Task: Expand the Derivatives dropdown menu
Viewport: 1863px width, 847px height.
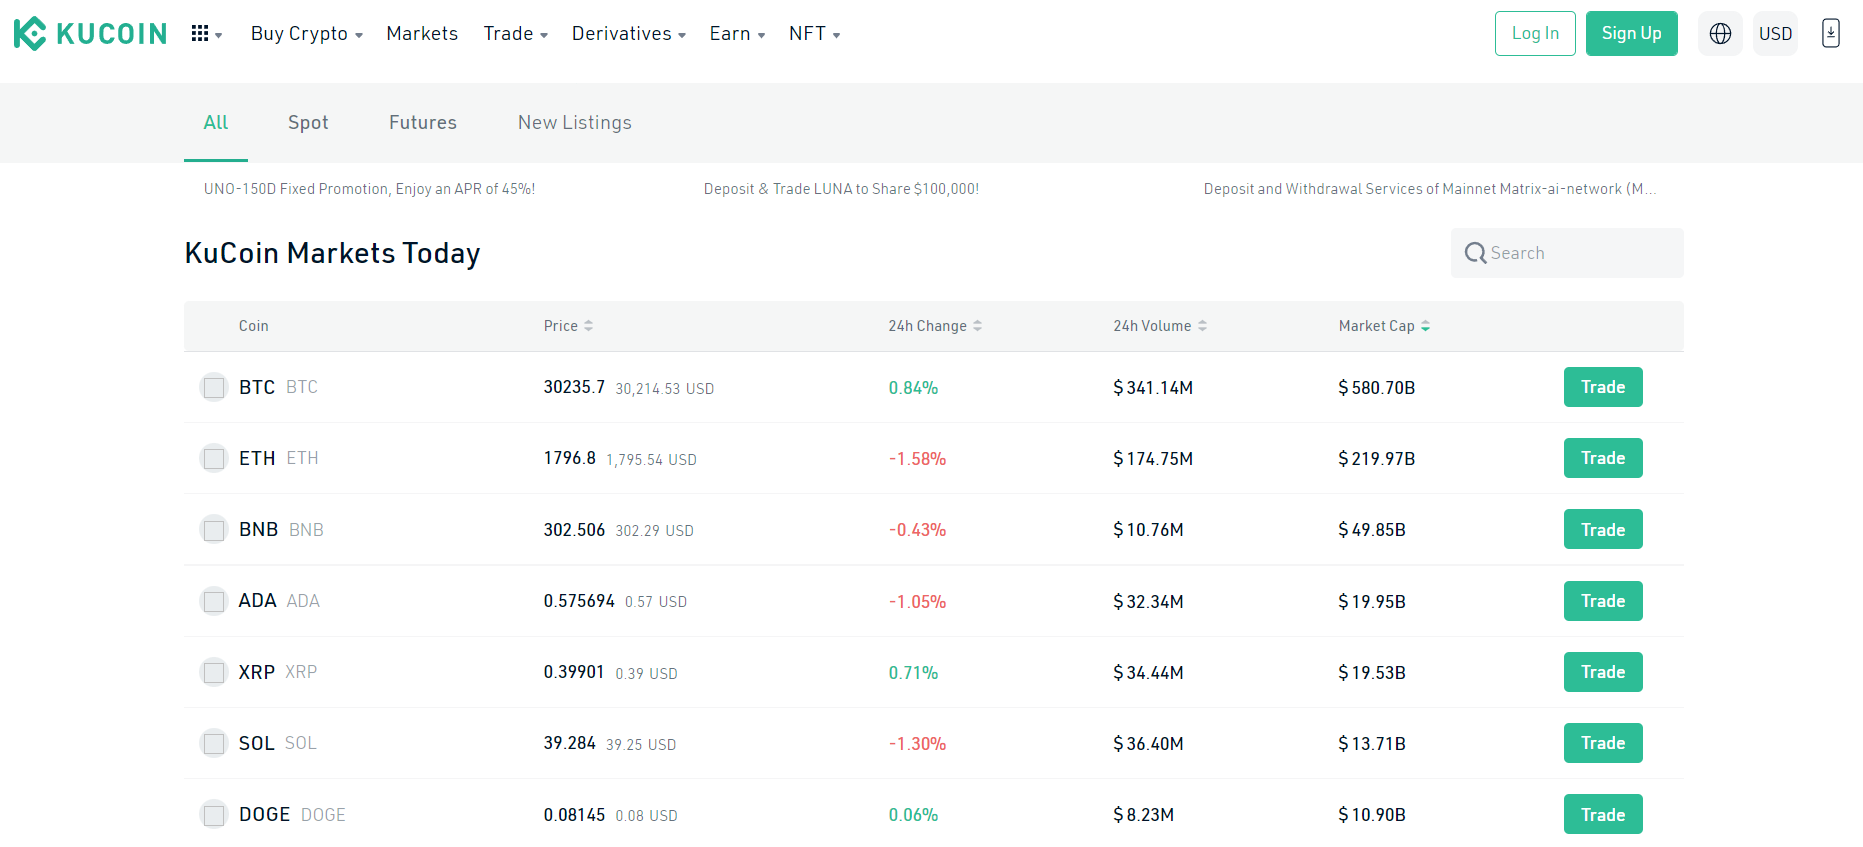Action: [629, 34]
